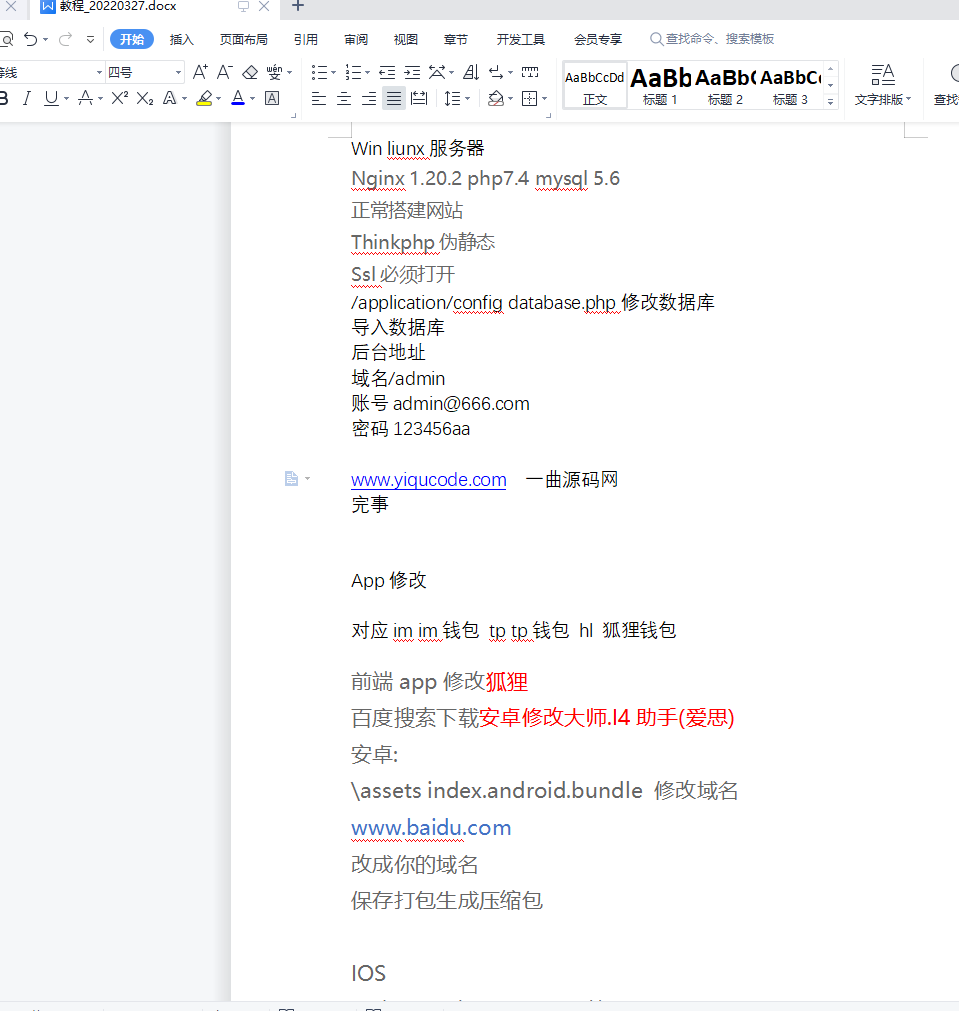Click the Chinese layout icon
The width and height of the screenshot is (959, 1011).
click(x=437, y=72)
